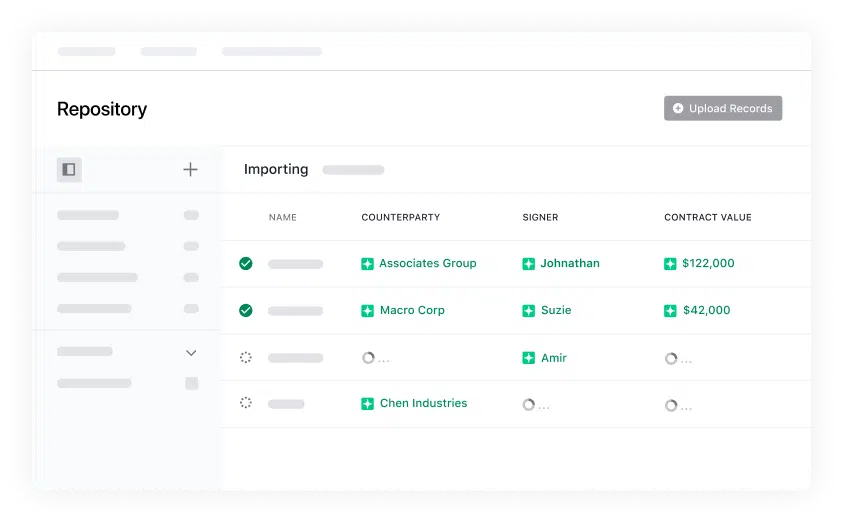Click loading status circle on Chen Industries row
This screenshot has width=844, height=523.
pos(245,404)
